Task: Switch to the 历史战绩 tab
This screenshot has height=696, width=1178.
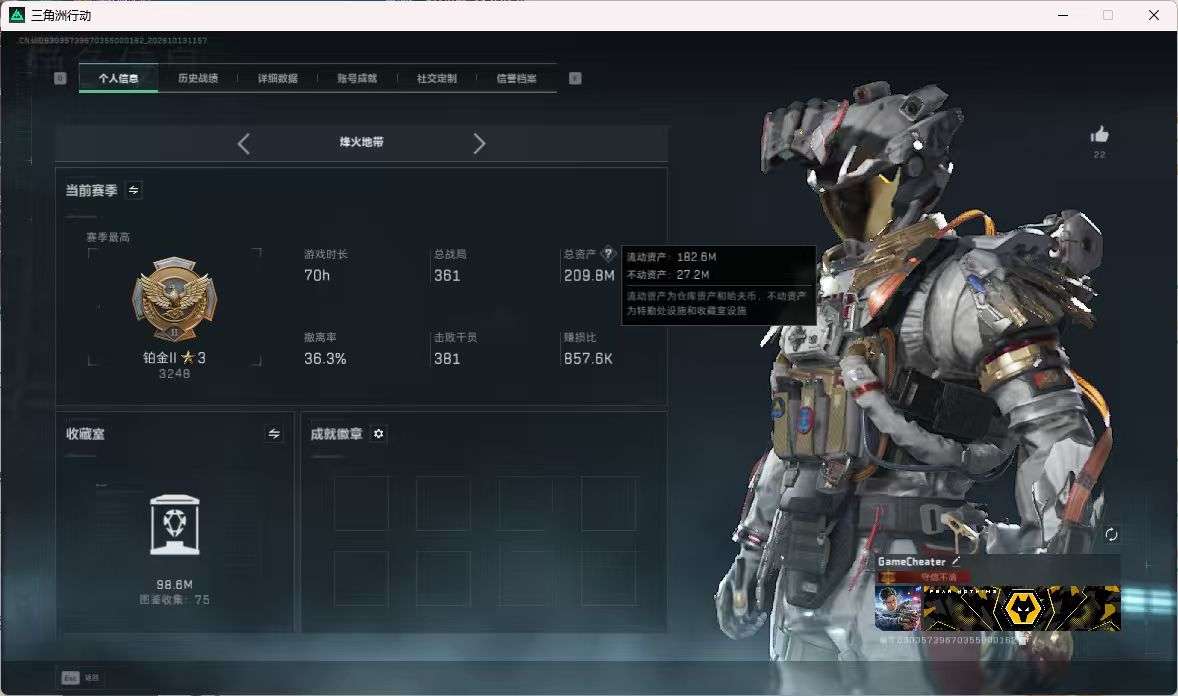Action: 198,78
